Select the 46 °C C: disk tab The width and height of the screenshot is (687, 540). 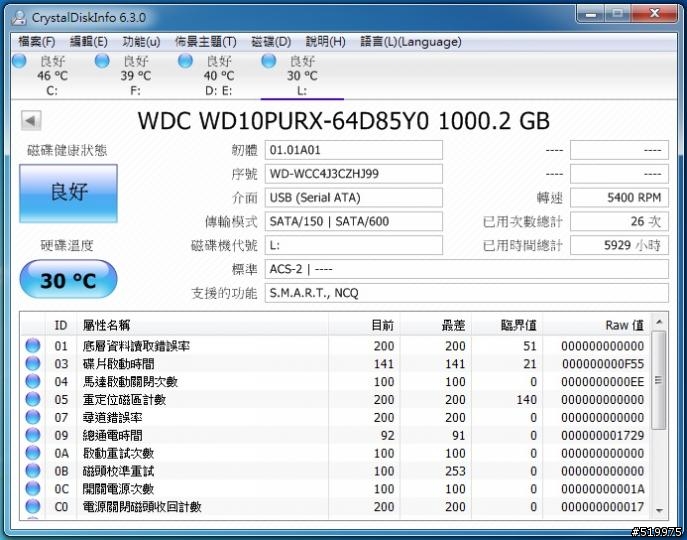click(52, 75)
